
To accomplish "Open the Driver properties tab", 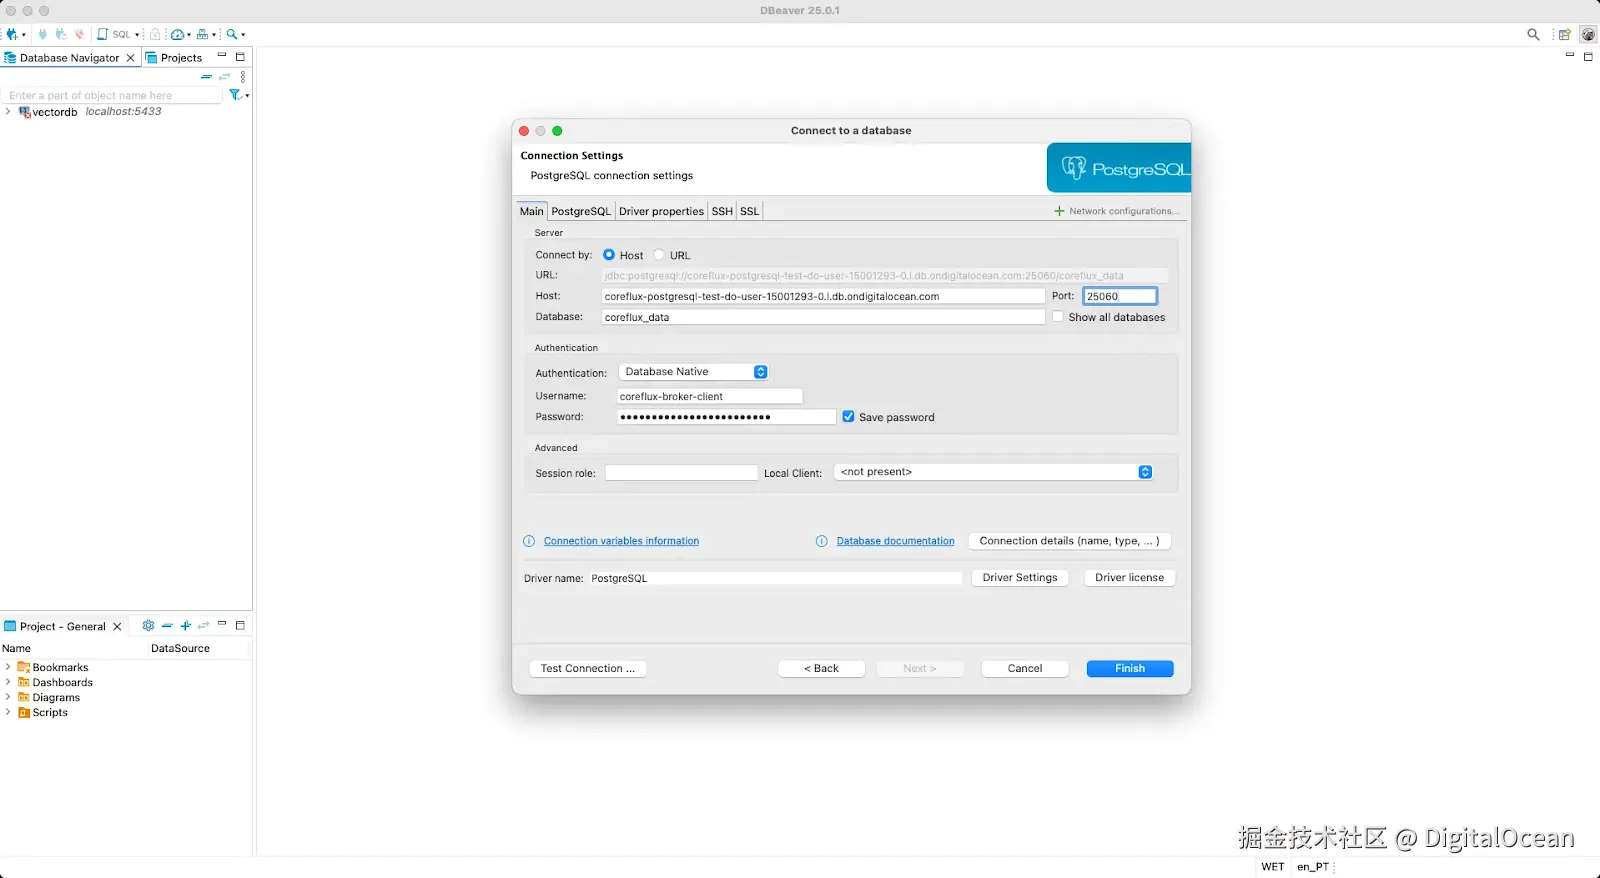I will (x=661, y=211).
